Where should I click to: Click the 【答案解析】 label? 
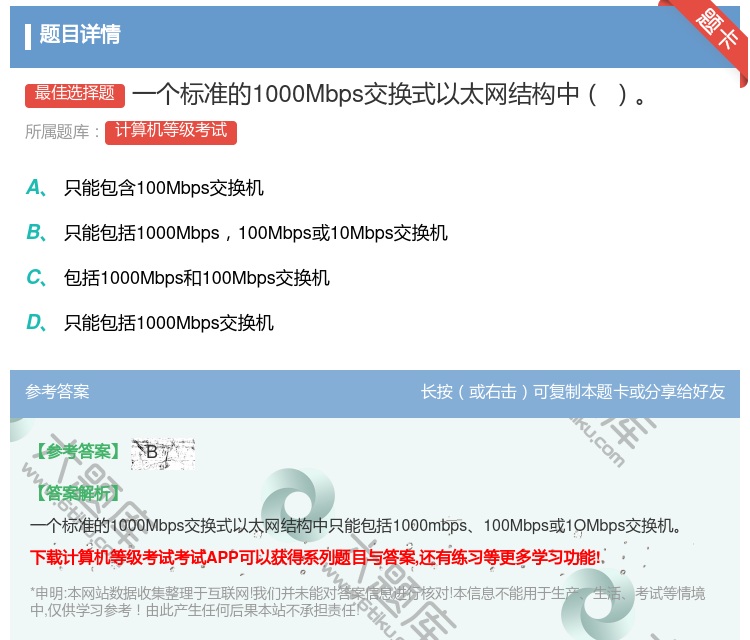pyautogui.click(x=78, y=493)
